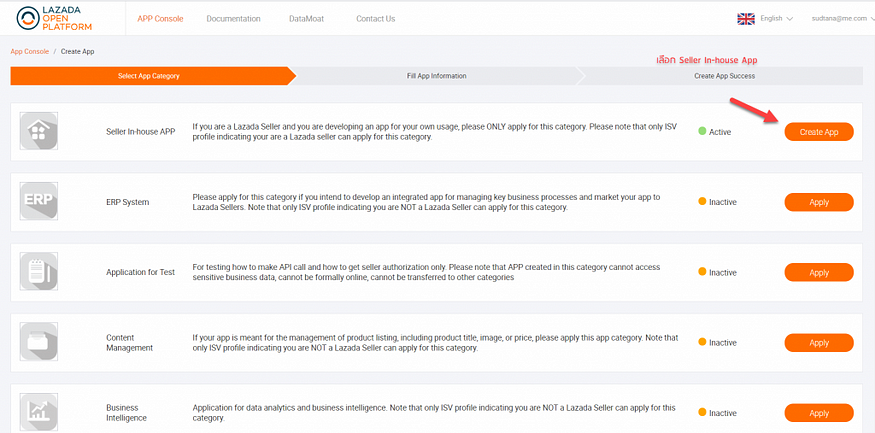The height and width of the screenshot is (433, 875).
Task: Click the Application for Test notepad icon
Action: click(39, 272)
